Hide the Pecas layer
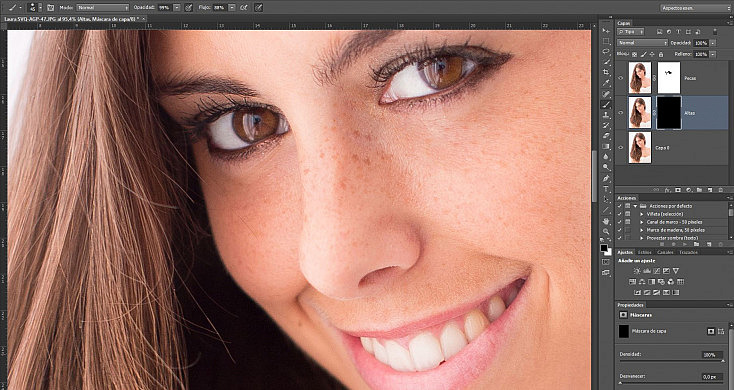 (621, 78)
